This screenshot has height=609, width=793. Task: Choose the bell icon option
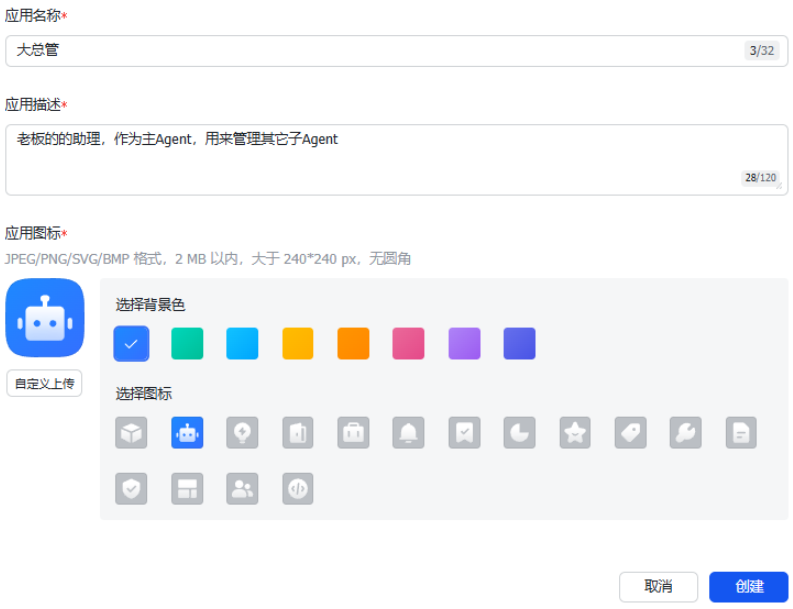pos(408,432)
